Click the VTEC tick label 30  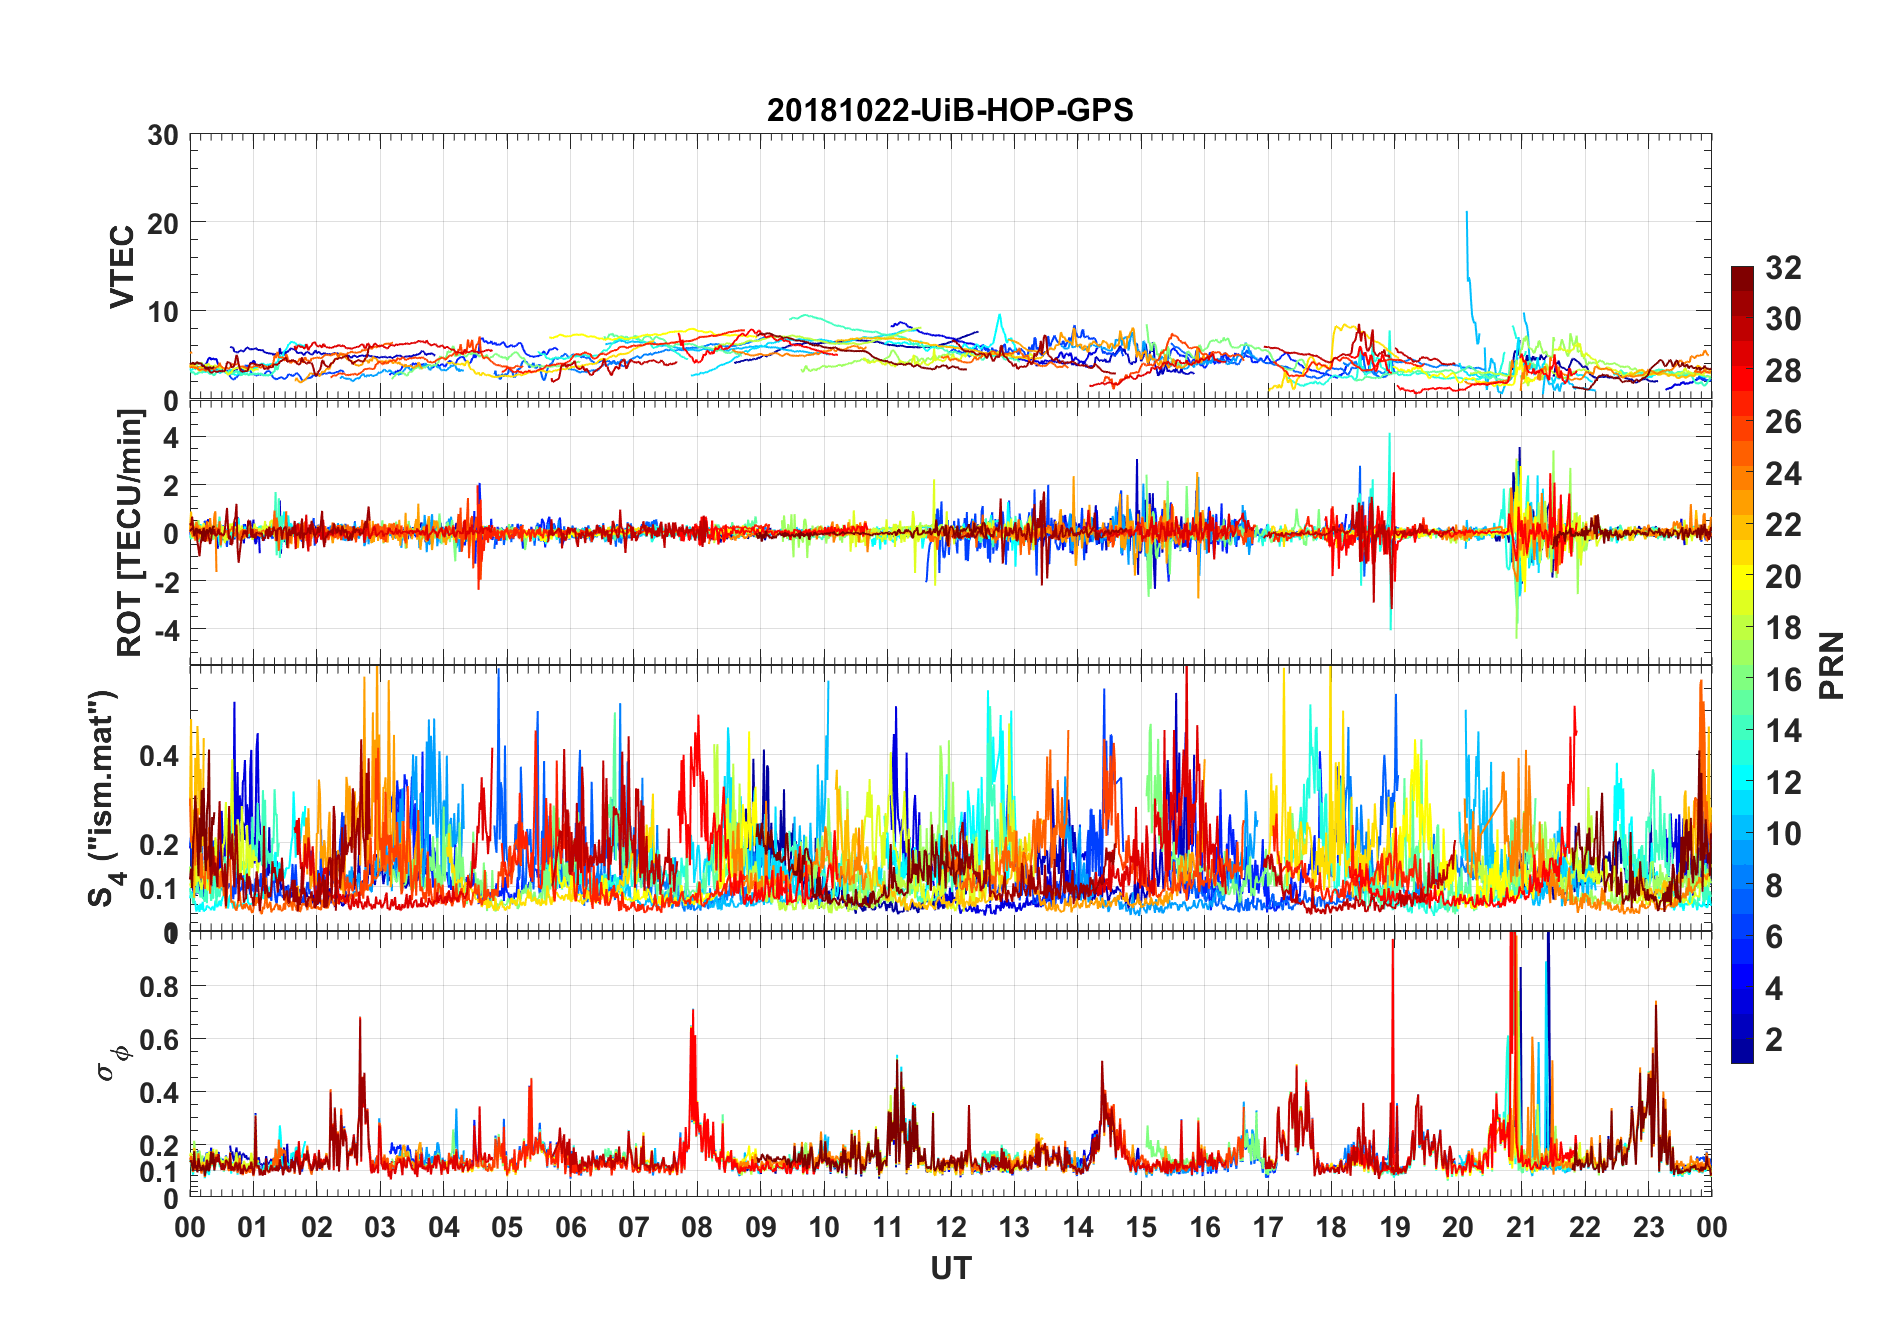pos(163,135)
